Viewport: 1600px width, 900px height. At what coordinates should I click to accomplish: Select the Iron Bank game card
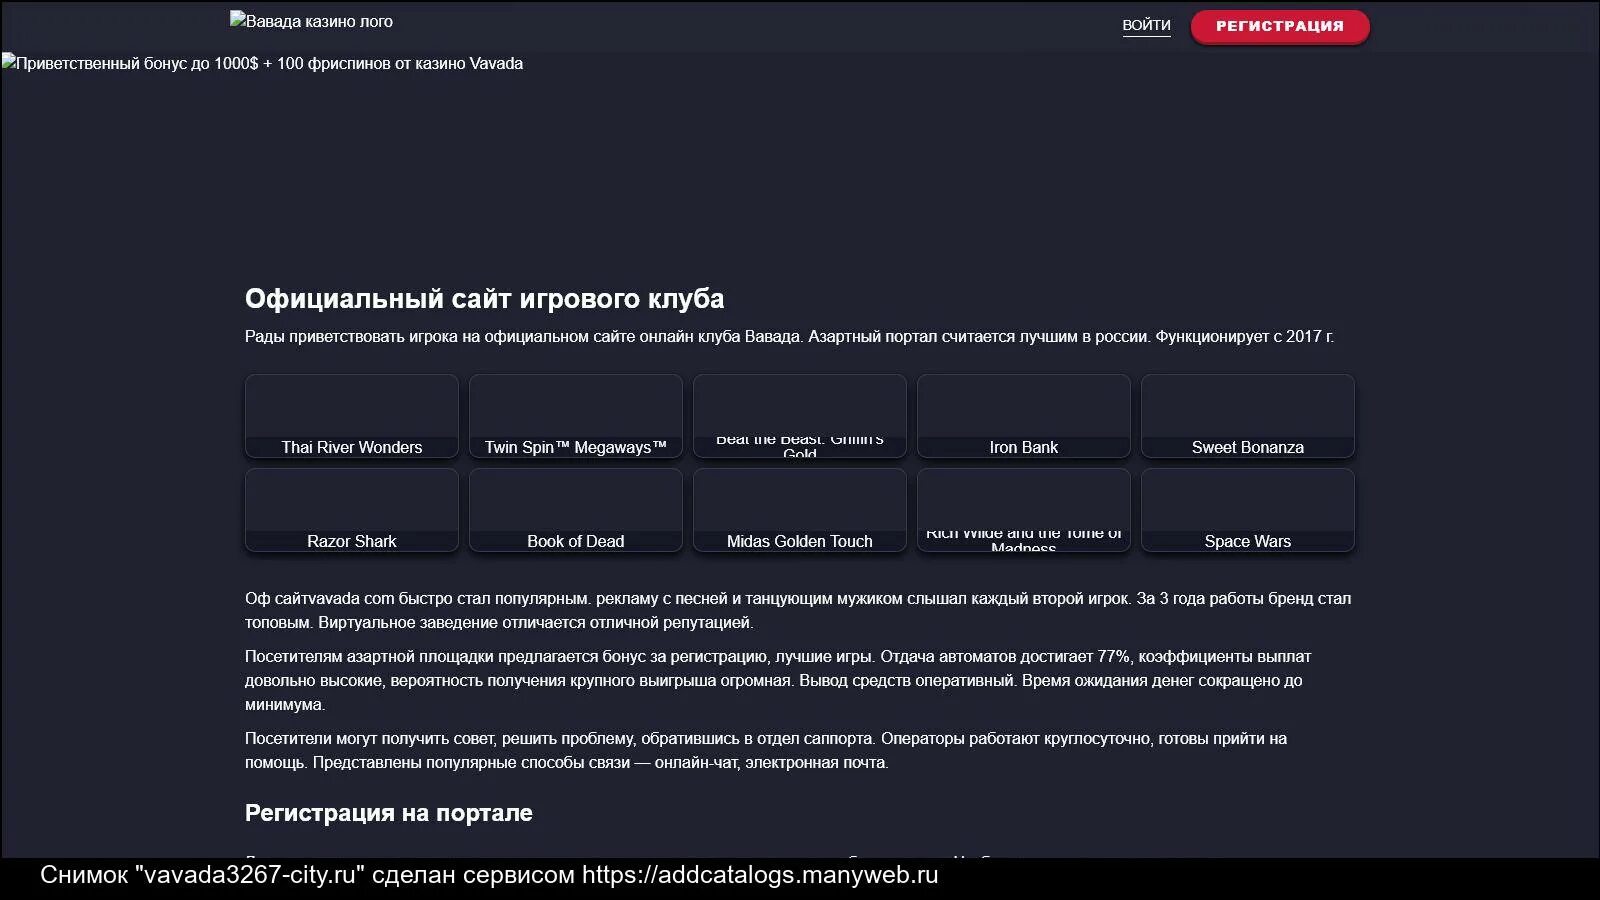coord(1024,416)
